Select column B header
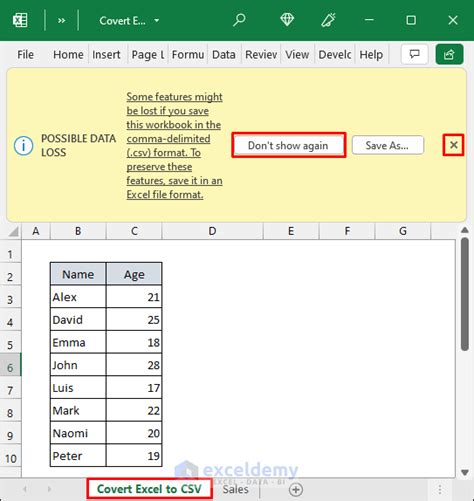 point(78,231)
